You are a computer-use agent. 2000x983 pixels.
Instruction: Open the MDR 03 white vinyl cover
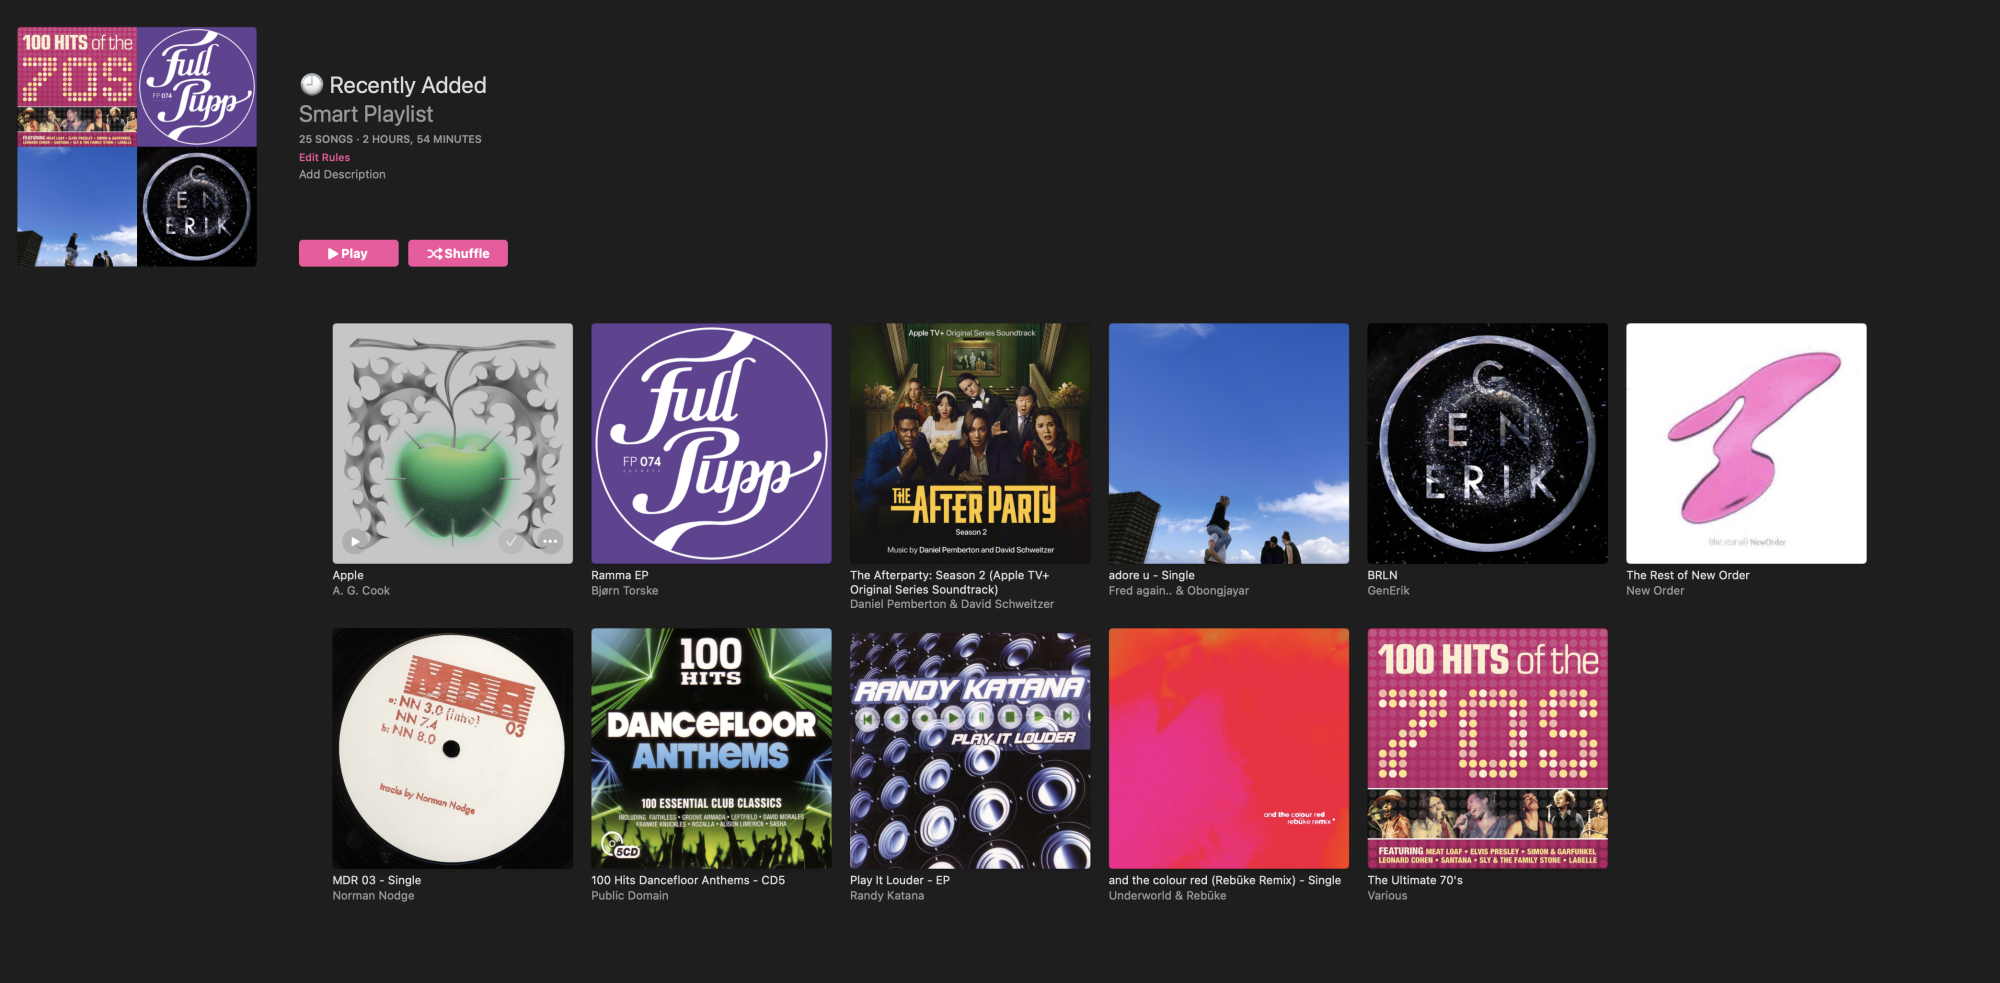tap(453, 748)
